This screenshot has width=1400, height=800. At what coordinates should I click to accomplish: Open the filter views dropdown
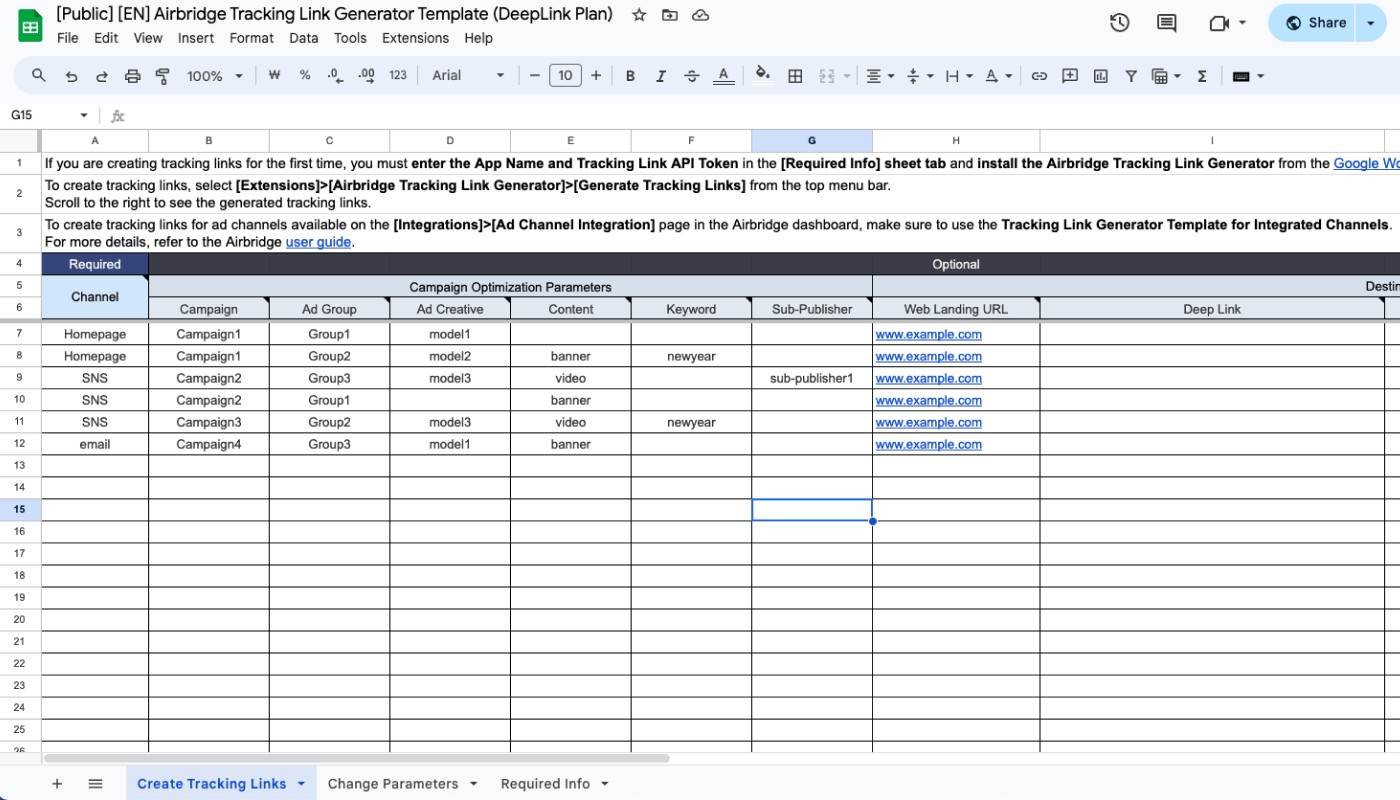click(1166, 76)
